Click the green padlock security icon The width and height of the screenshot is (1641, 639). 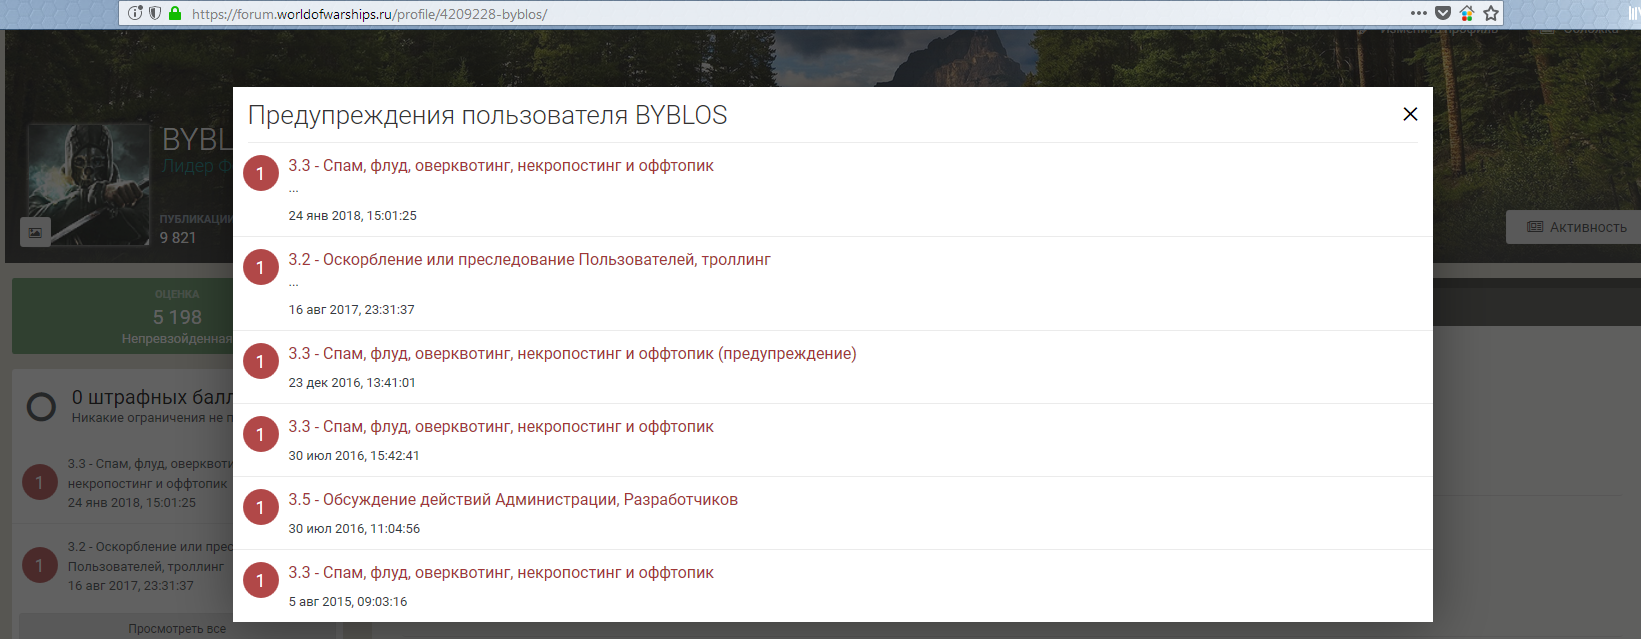coord(175,13)
